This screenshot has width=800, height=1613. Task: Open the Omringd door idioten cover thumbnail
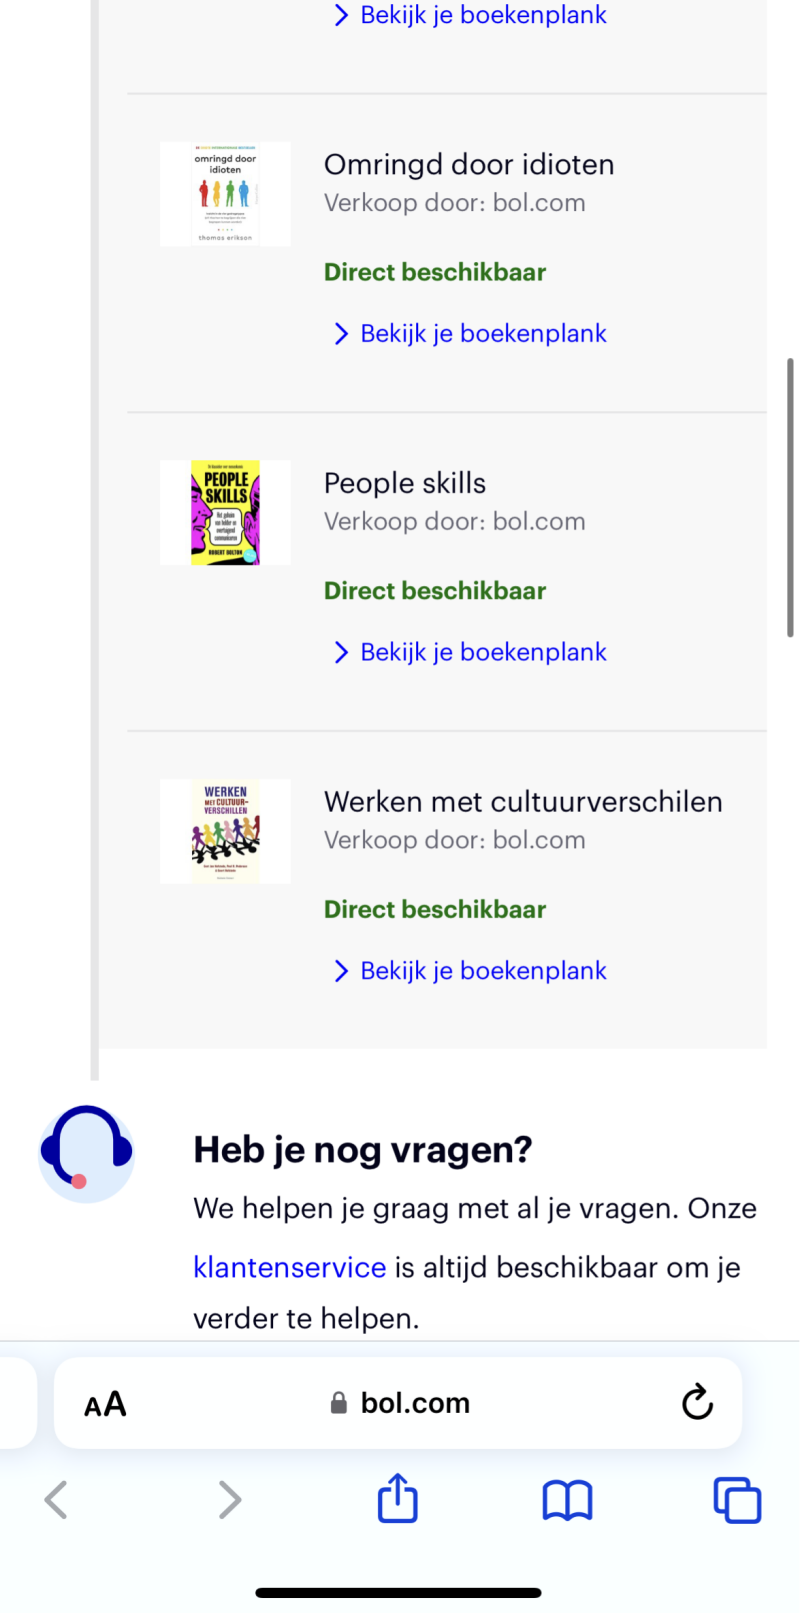point(225,194)
